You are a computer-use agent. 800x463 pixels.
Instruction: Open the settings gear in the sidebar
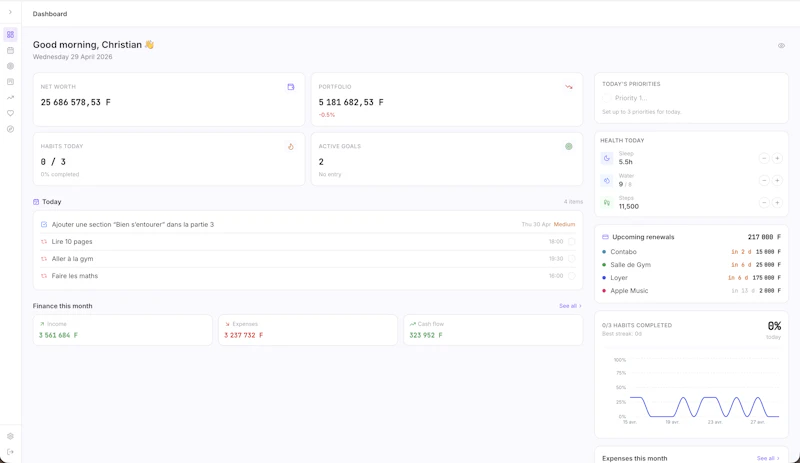[x=10, y=436]
